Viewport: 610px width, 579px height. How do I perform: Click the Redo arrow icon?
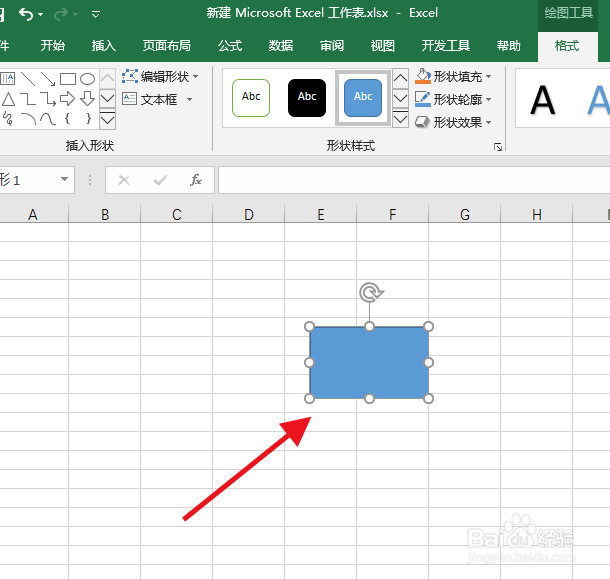pyautogui.click(x=61, y=14)
